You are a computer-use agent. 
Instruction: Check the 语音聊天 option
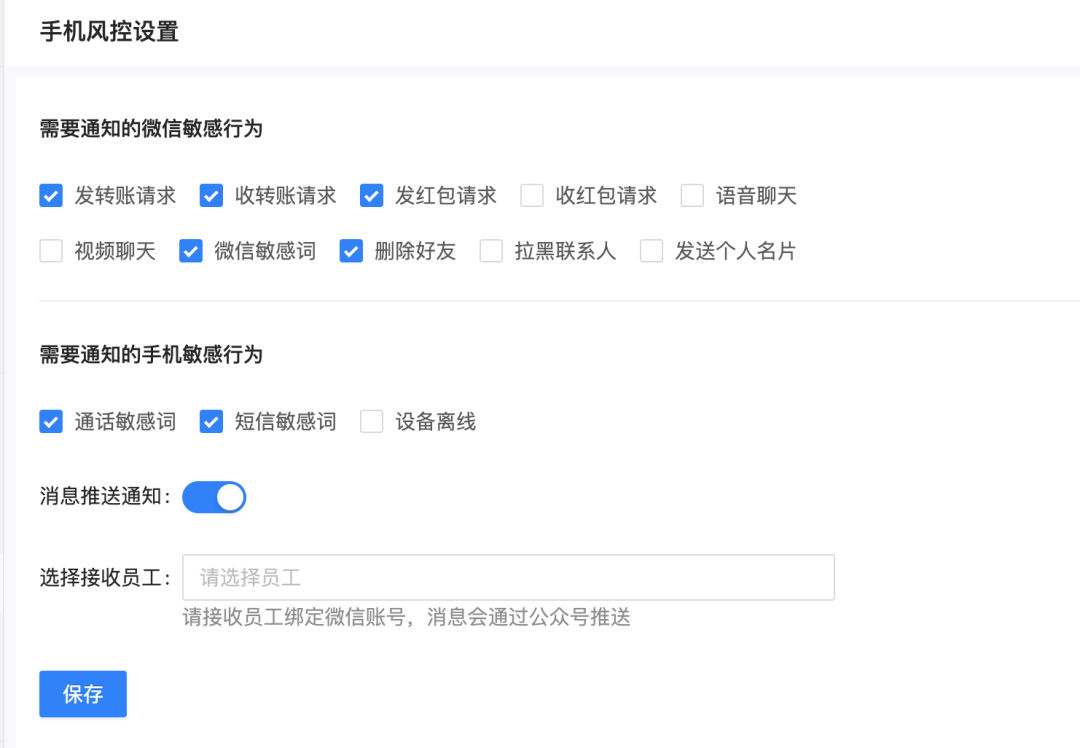pyautogui.click(x=692, y=195)
